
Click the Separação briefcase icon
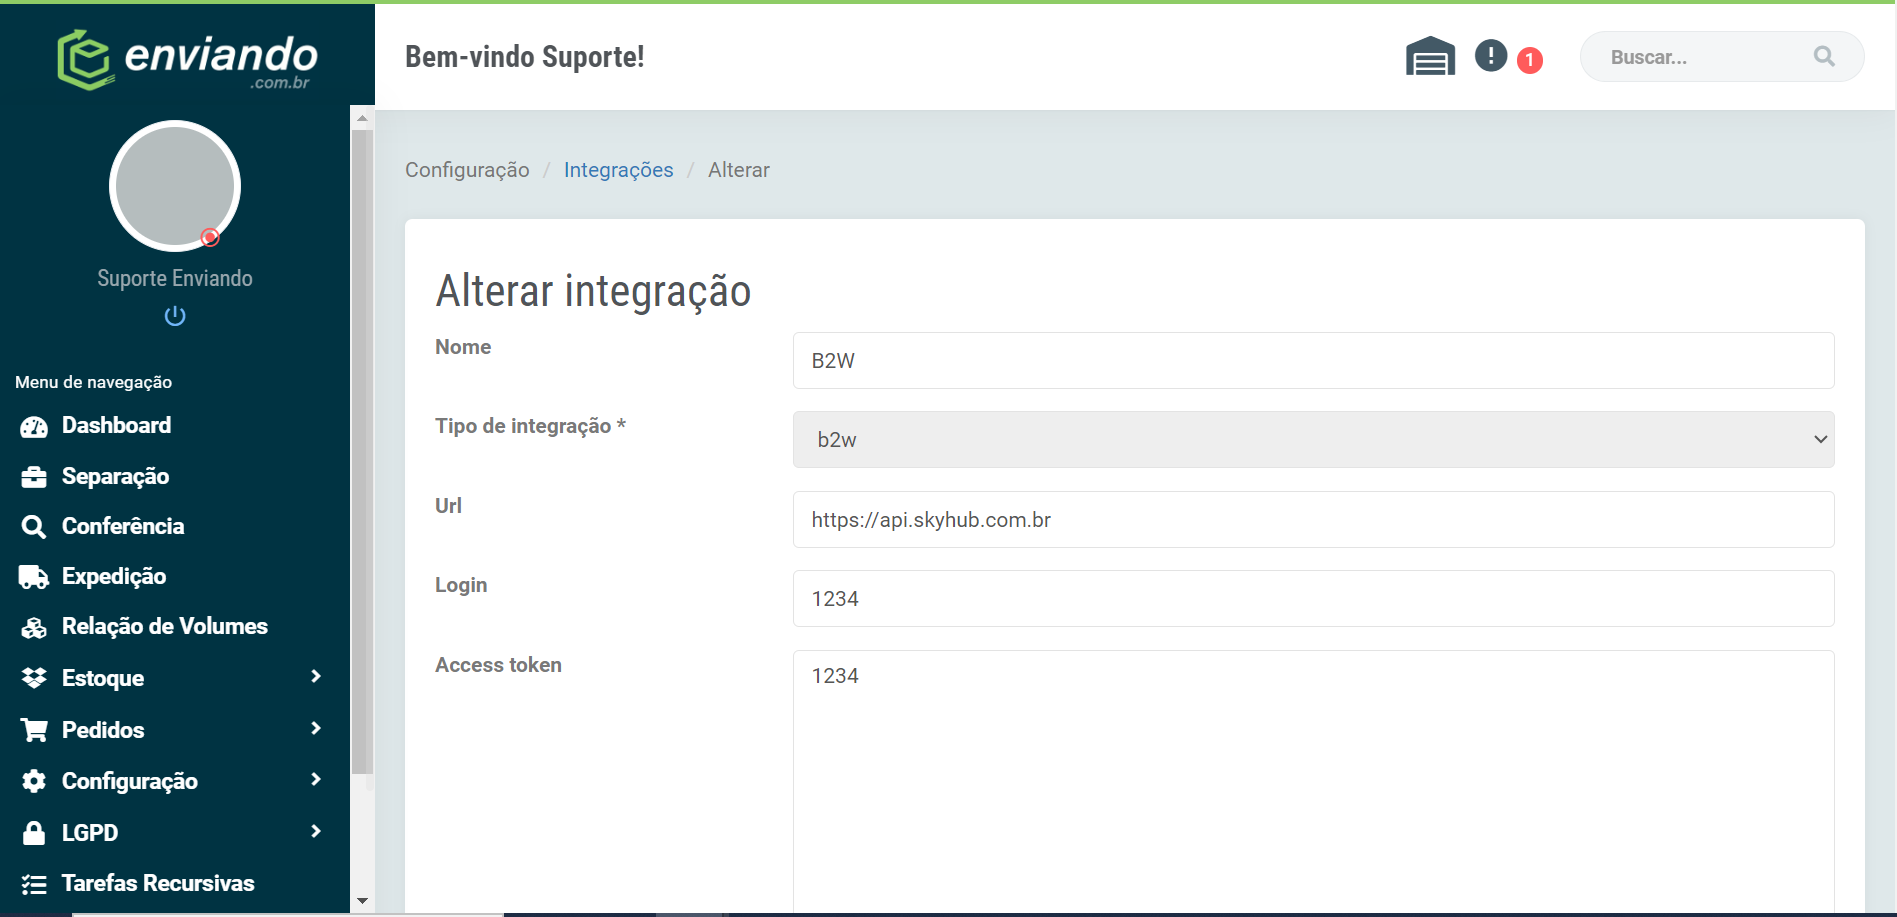[34, 477]
